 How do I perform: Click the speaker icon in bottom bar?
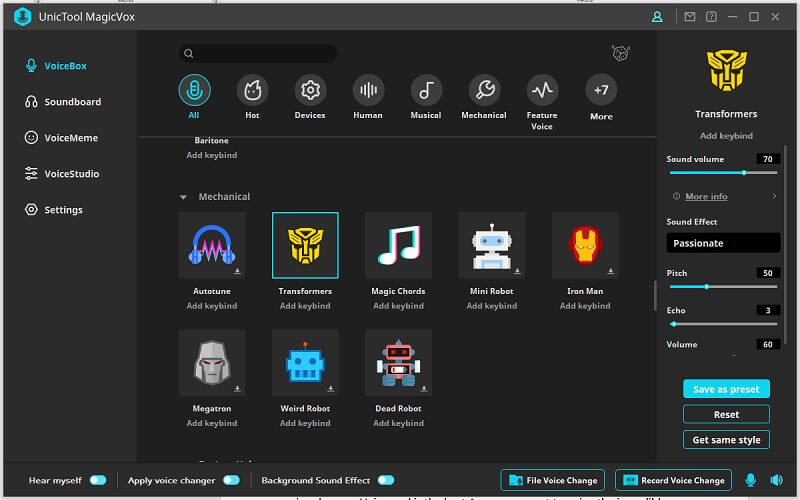point(777,481)
